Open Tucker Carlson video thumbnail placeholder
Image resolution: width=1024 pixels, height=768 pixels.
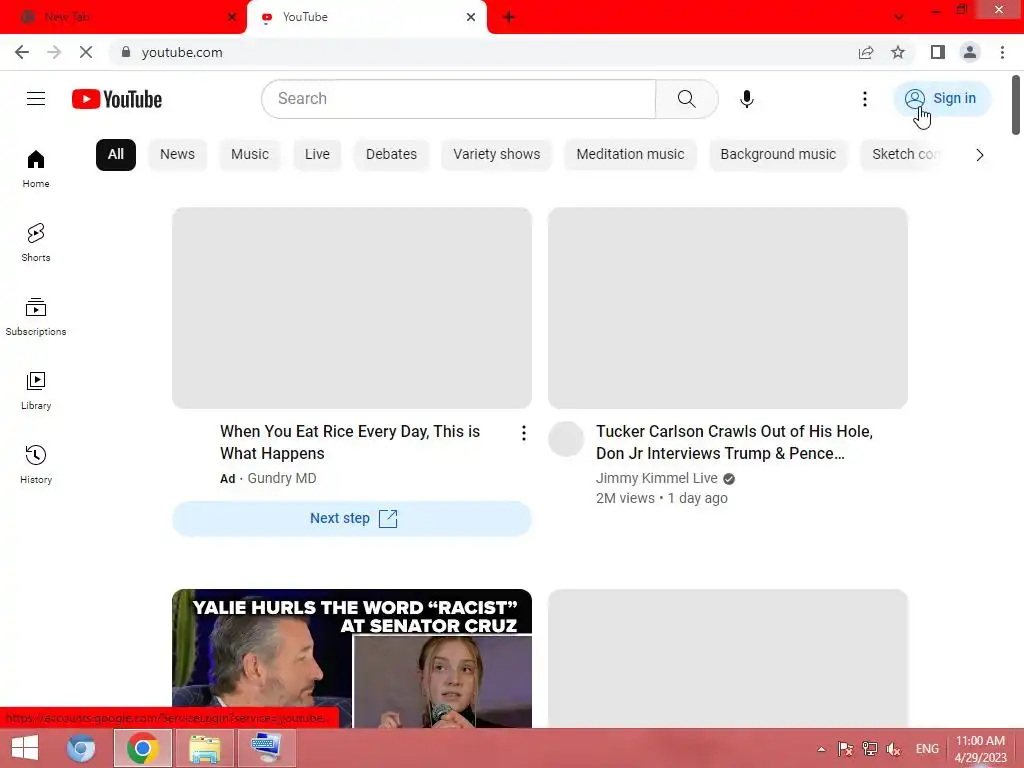tap(728, 308)
